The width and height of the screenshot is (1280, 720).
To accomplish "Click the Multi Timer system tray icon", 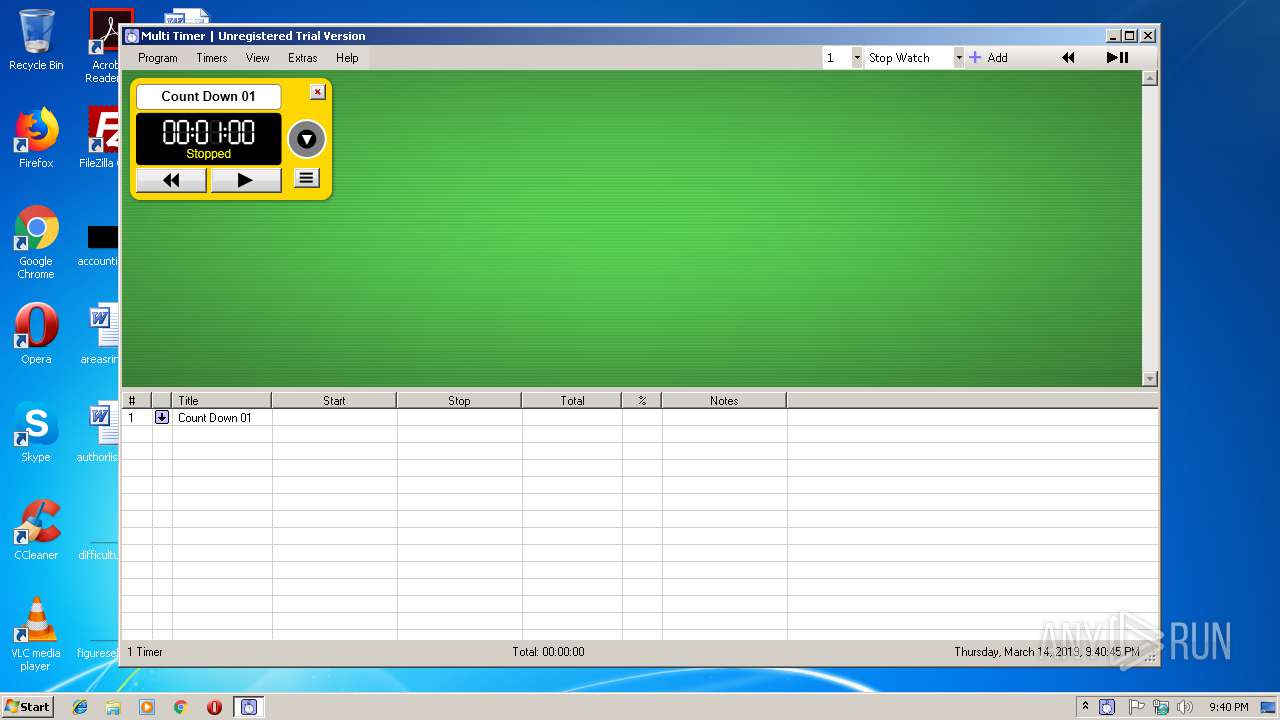I will tap(1107, 707).
